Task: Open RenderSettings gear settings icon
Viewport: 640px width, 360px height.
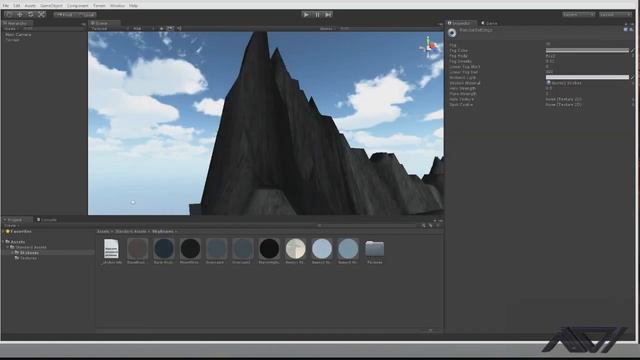Action: point(631,29)
